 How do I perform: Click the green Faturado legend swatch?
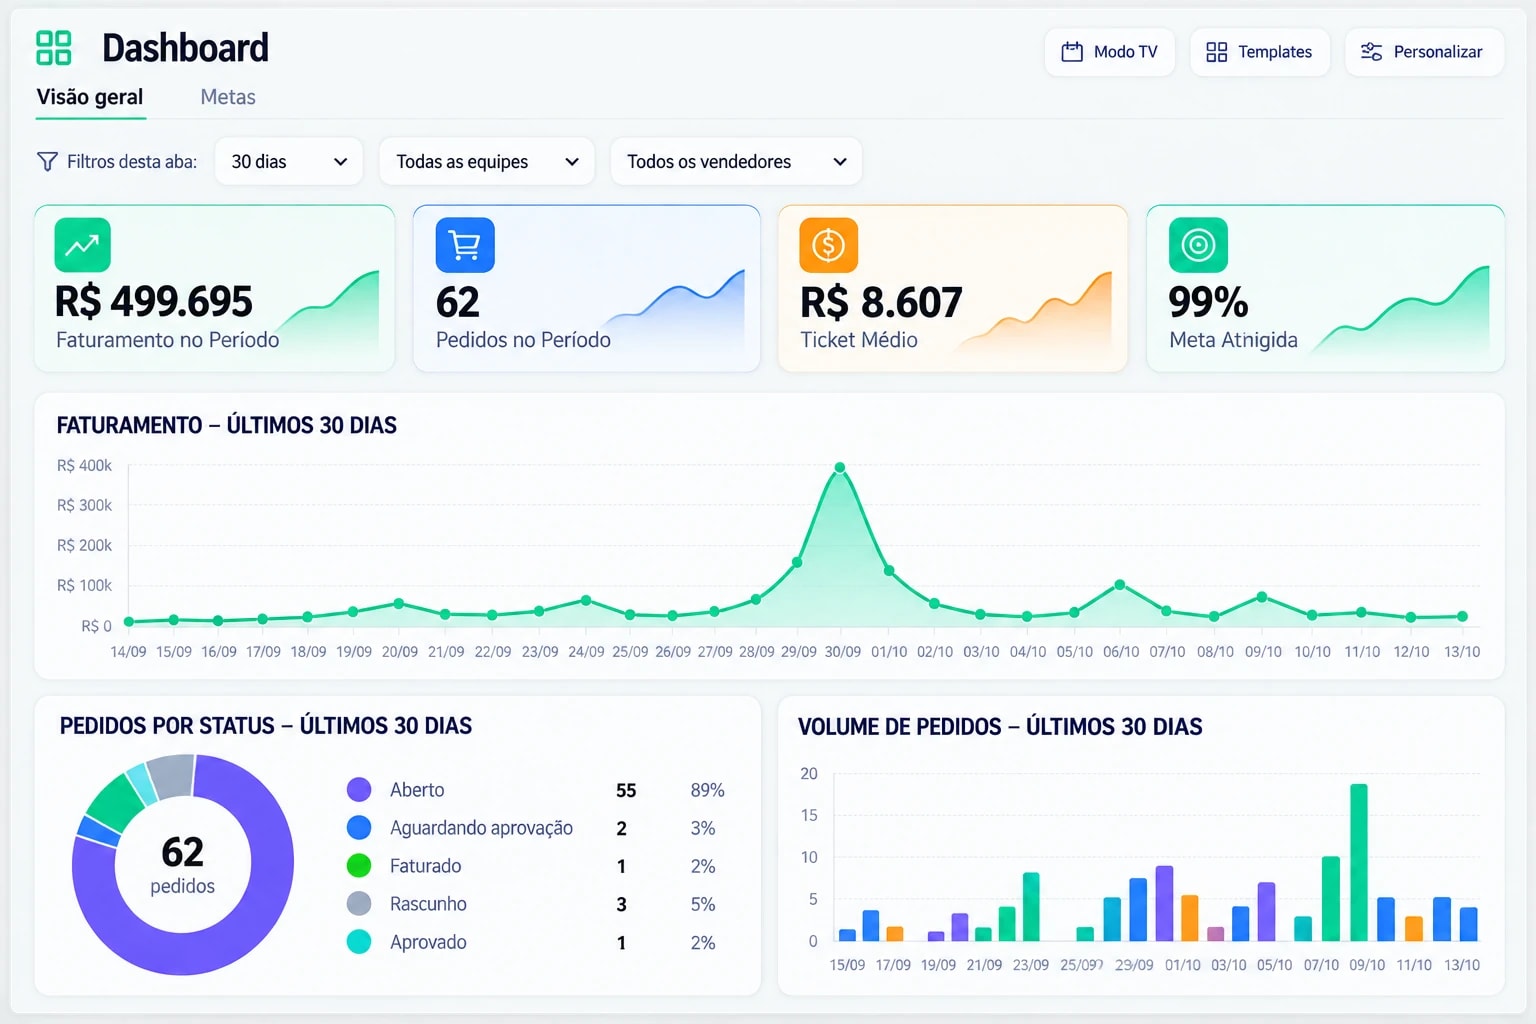359,866
